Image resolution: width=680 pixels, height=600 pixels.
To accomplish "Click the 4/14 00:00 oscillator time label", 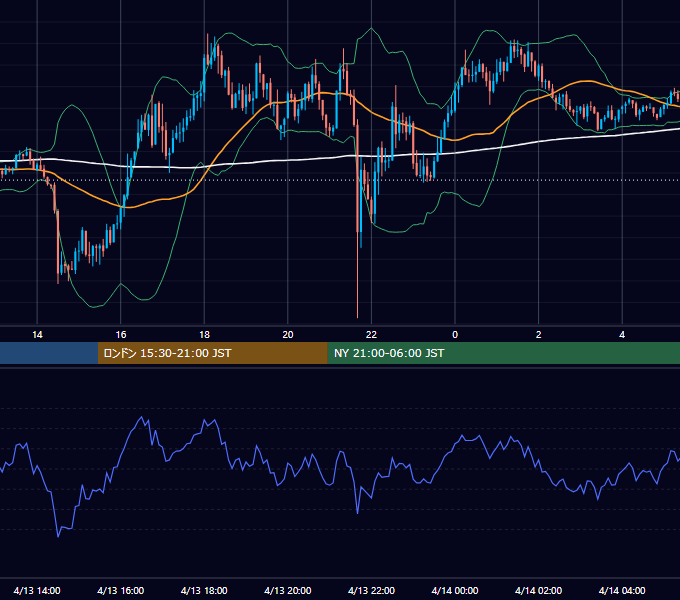I will click(455, 590).
